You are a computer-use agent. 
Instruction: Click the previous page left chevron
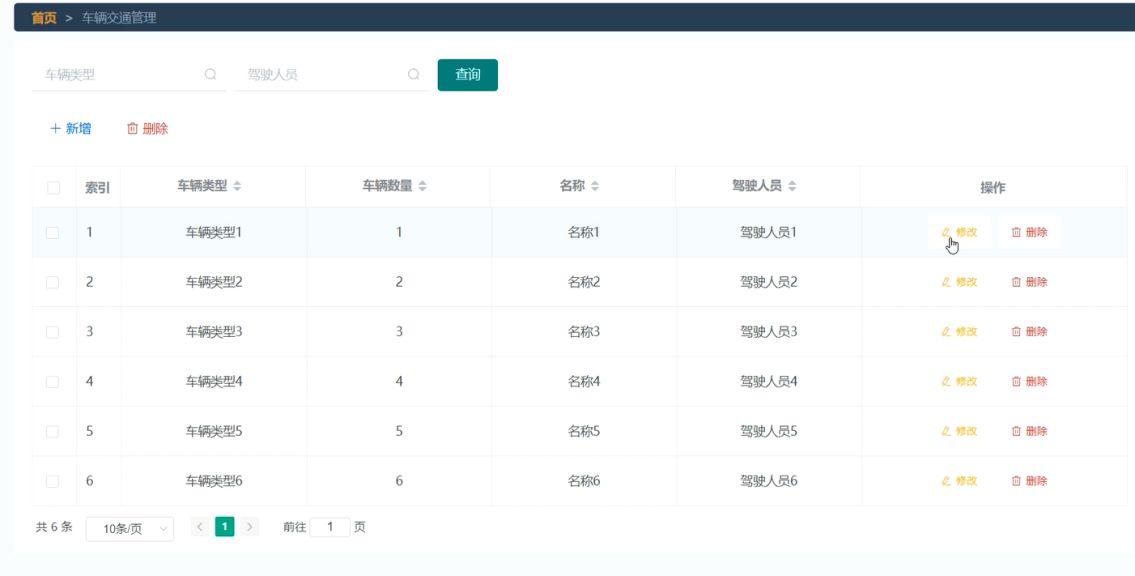pyautogui.click(x=201, y=527)
